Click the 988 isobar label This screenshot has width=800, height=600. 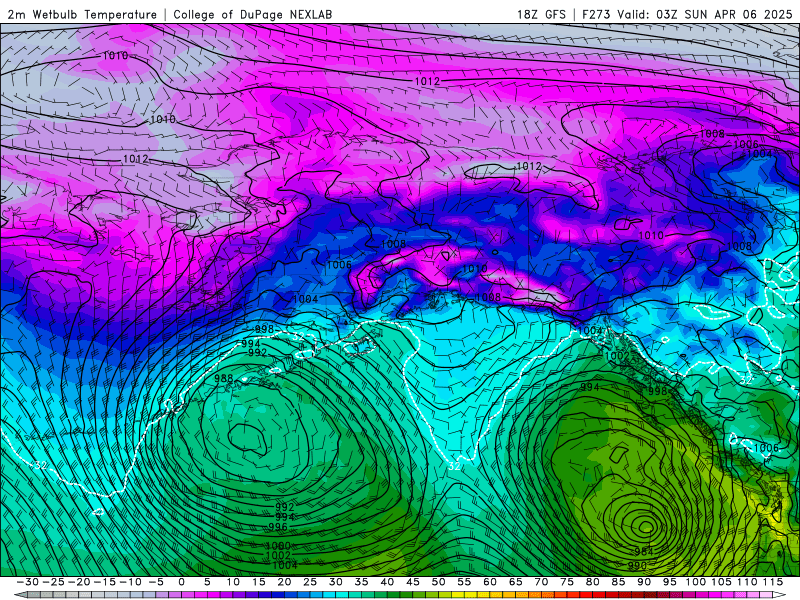[223, 379]
